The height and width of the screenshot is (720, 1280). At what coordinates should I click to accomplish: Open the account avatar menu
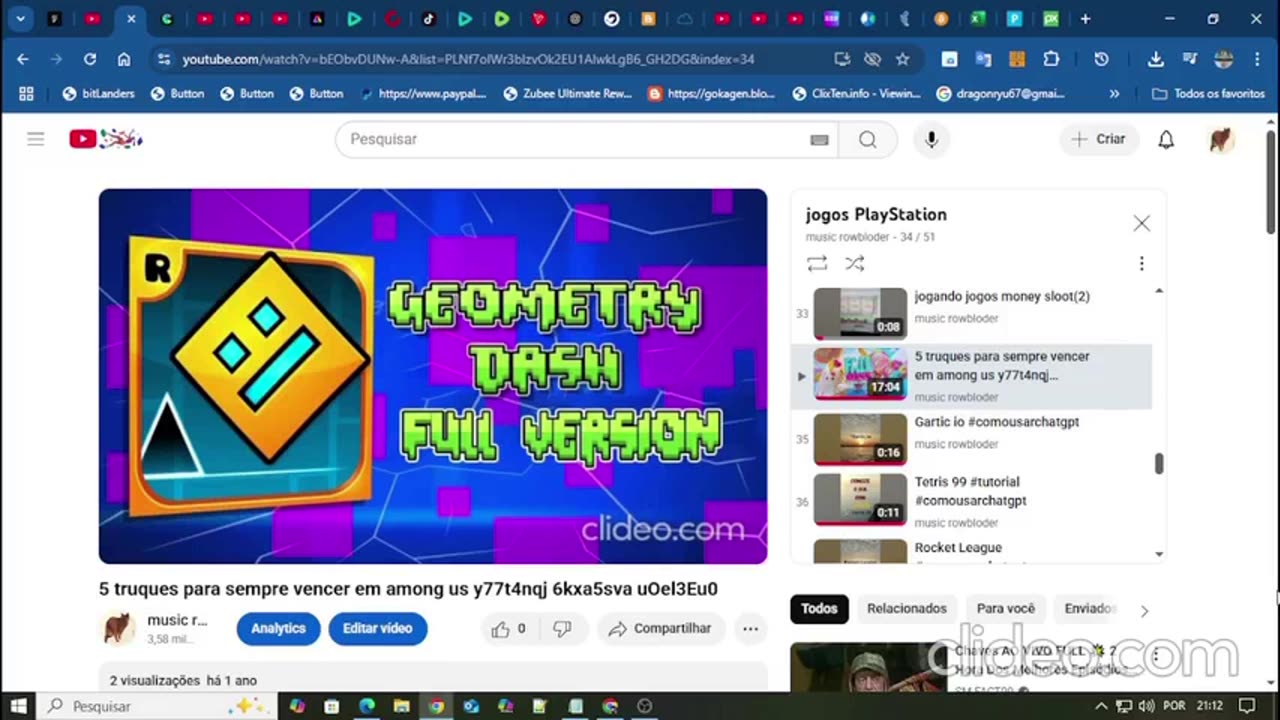pyautogui.click(x=1221, y=139)
